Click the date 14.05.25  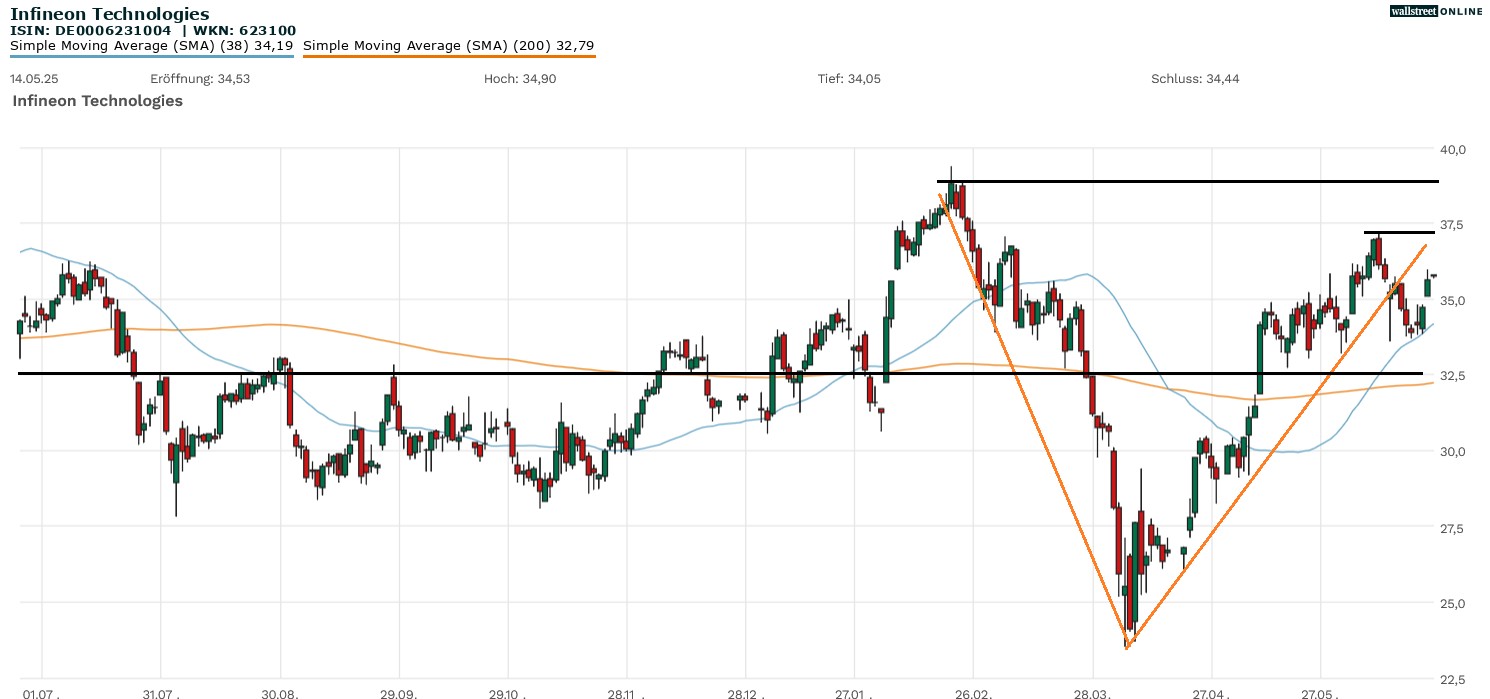[33, 78]
